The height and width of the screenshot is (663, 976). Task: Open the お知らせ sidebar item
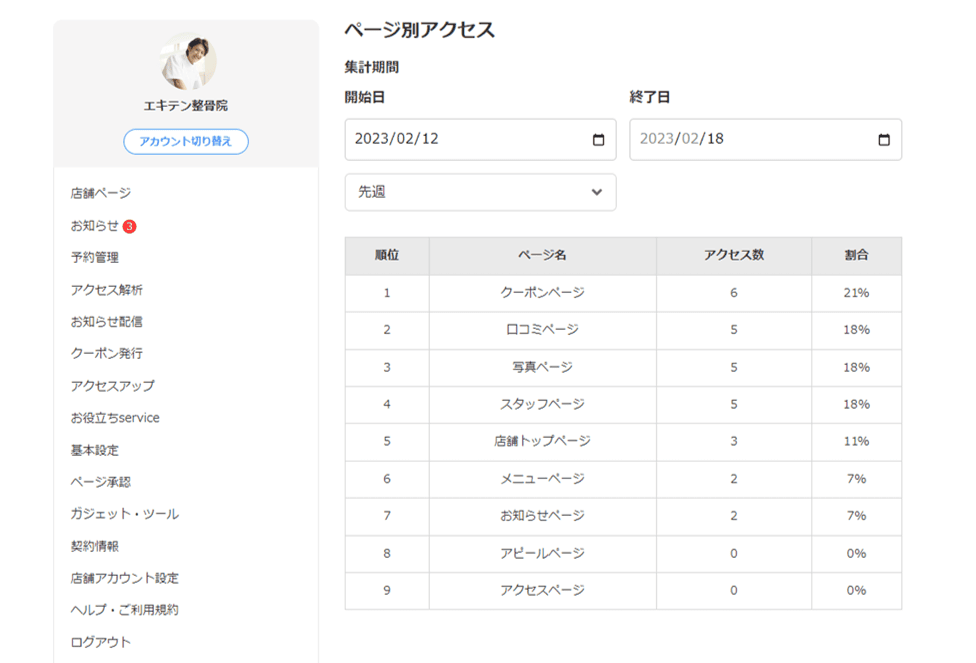pos(94,226)
